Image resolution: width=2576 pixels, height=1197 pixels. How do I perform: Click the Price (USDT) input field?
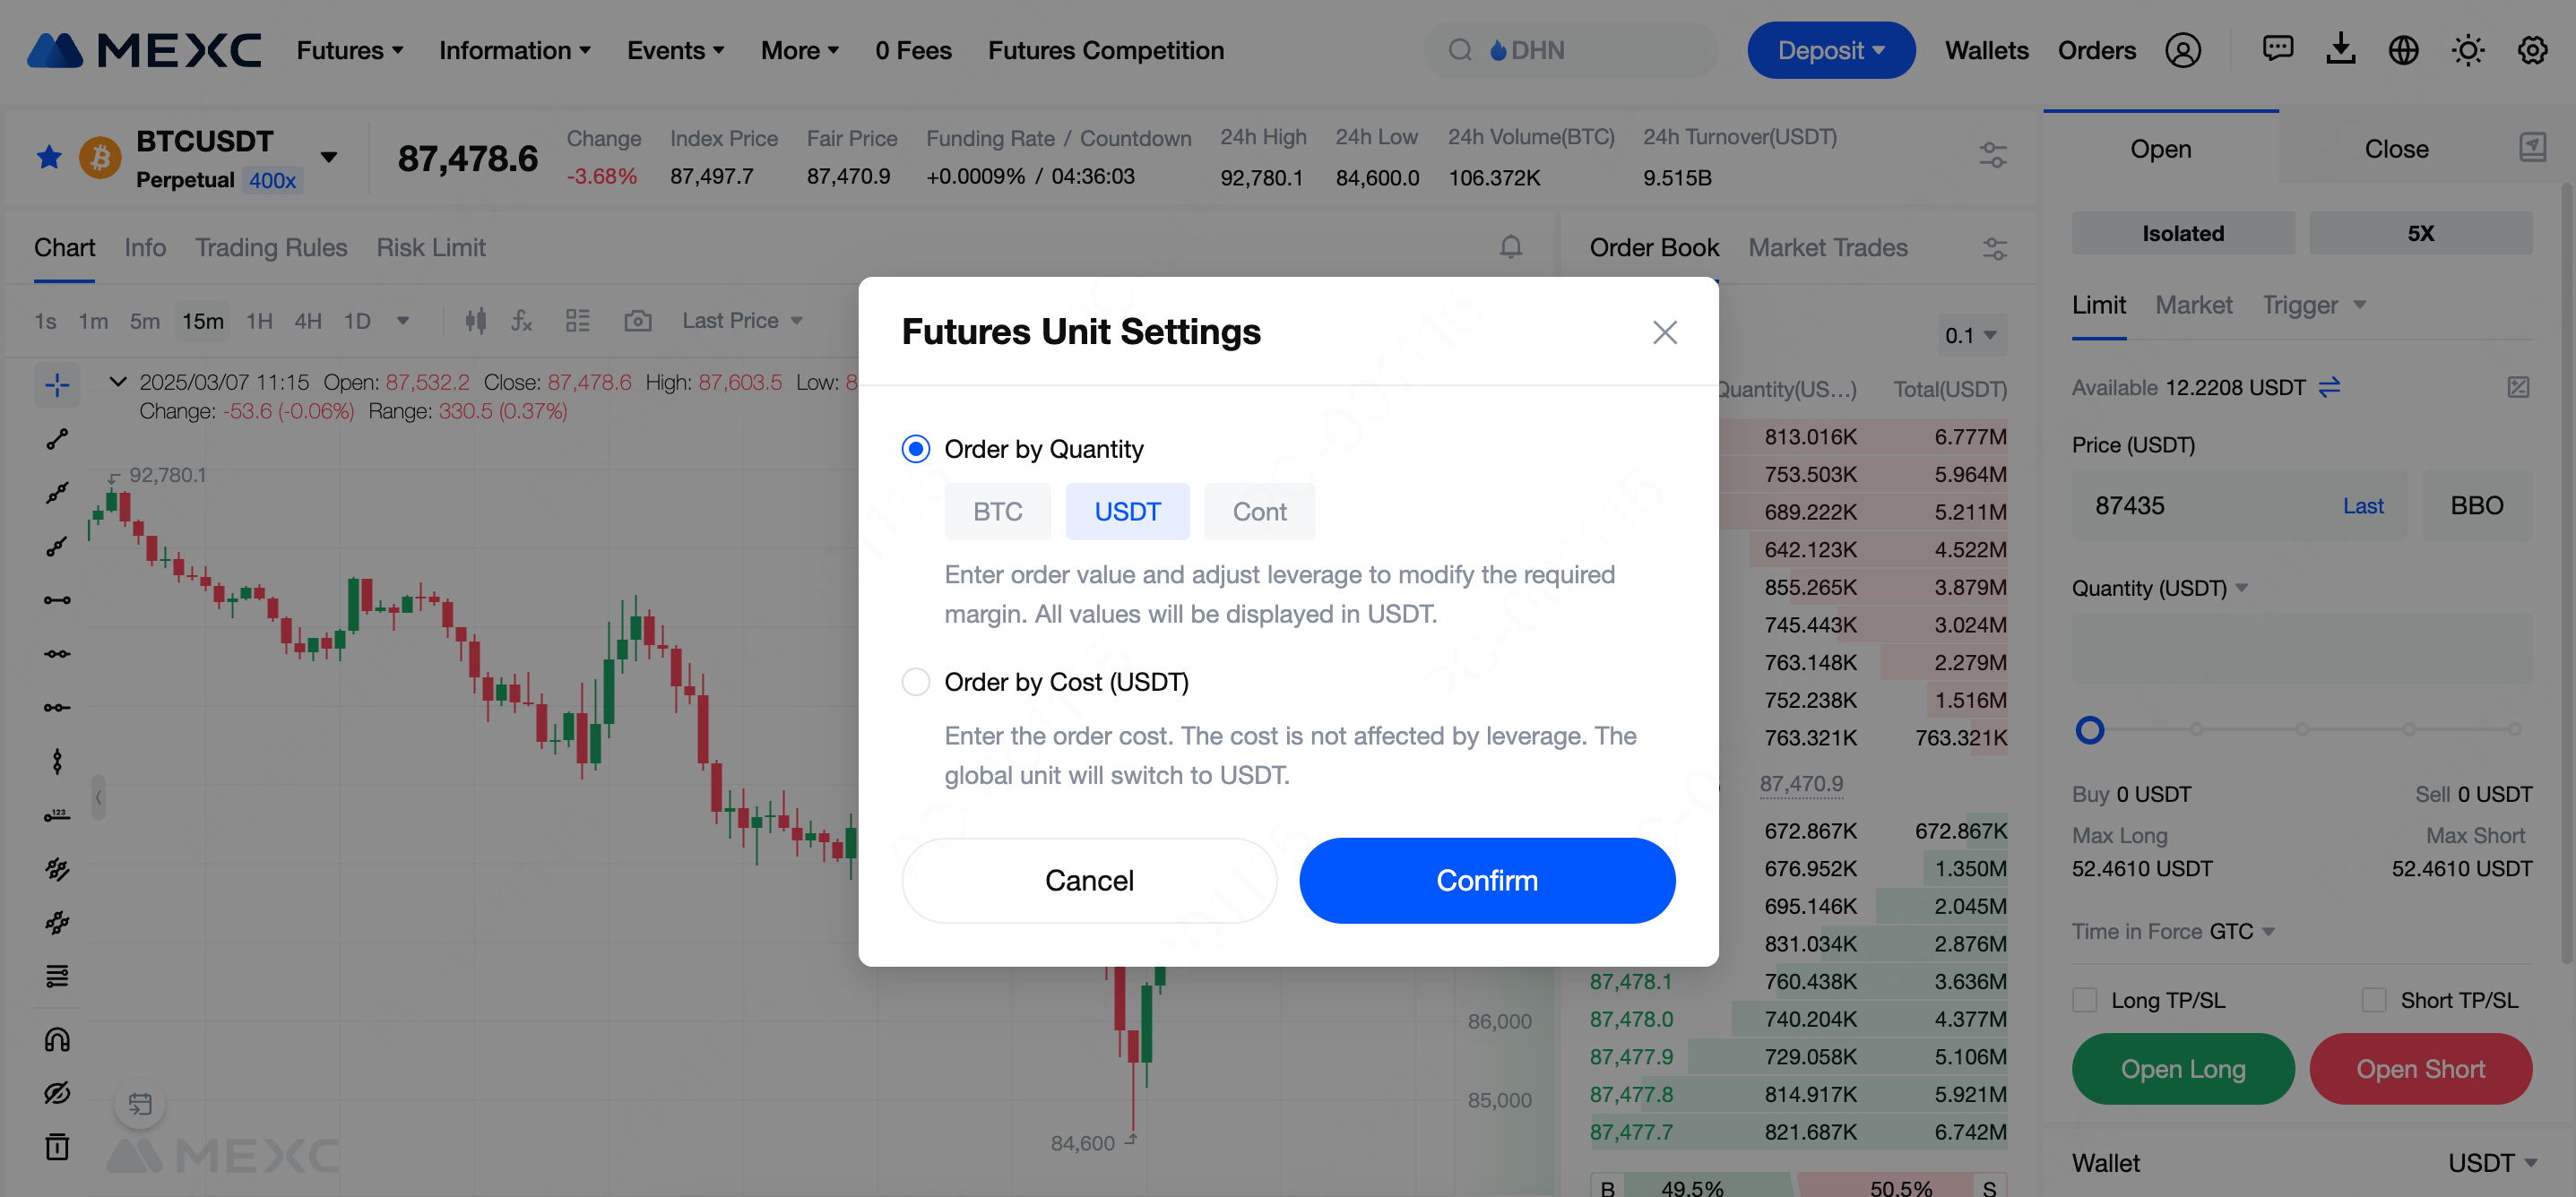point(2200,506)
